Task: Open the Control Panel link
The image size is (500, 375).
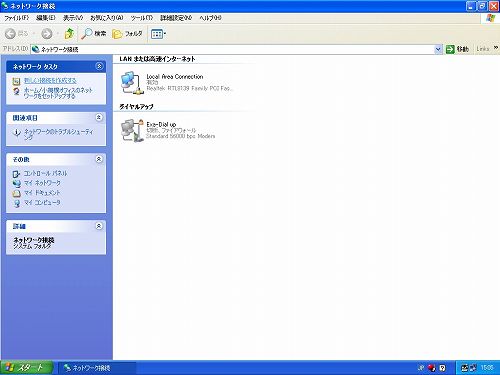Action: click(45, 173)
